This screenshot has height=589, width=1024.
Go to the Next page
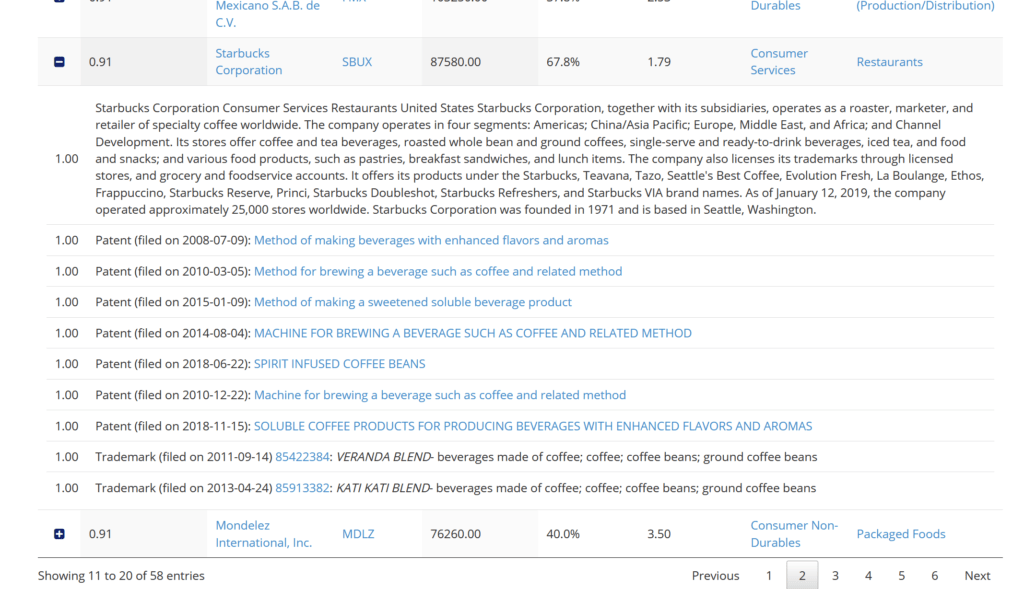point(977,575)
